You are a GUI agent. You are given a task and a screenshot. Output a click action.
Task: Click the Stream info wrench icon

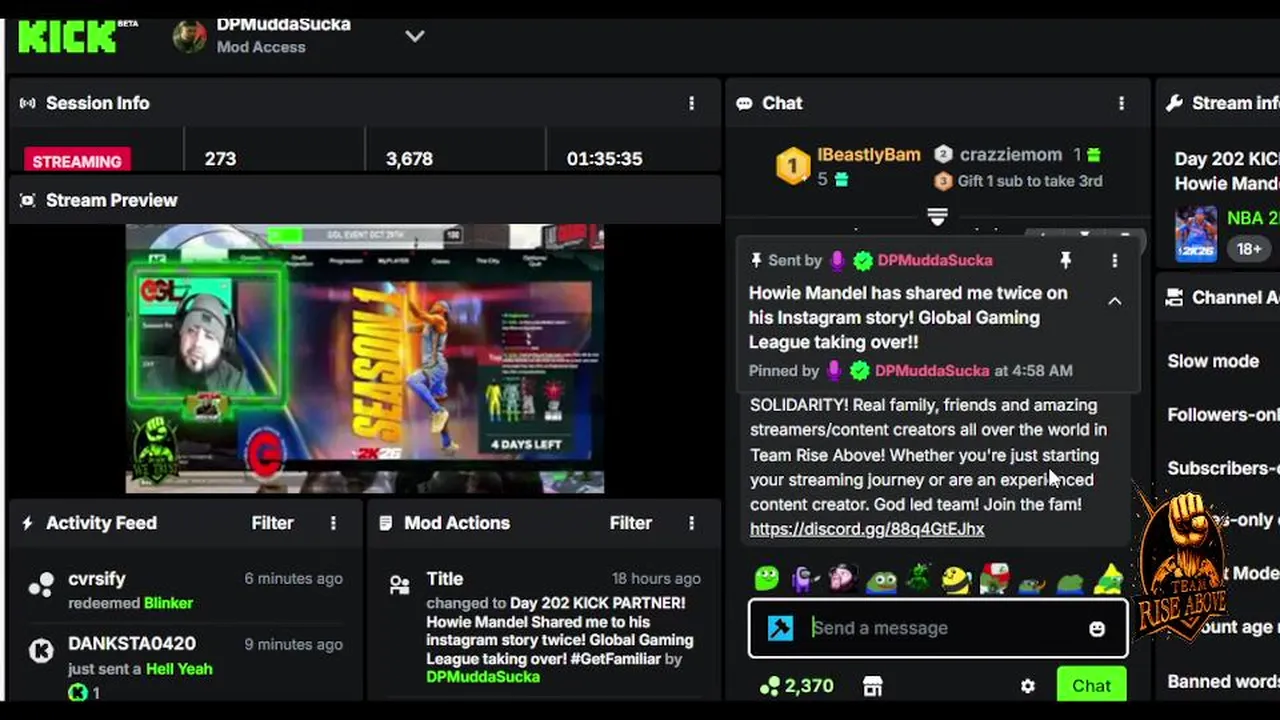1175,103
